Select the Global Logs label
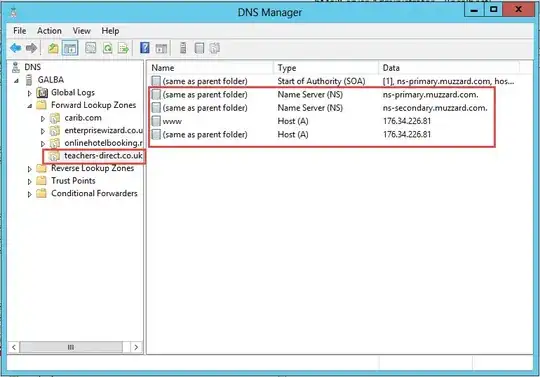The image size is (540, 377). [73, 93]
